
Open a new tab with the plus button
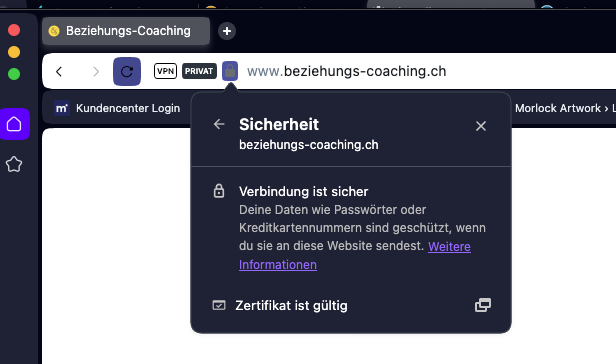tap(227, 31)
